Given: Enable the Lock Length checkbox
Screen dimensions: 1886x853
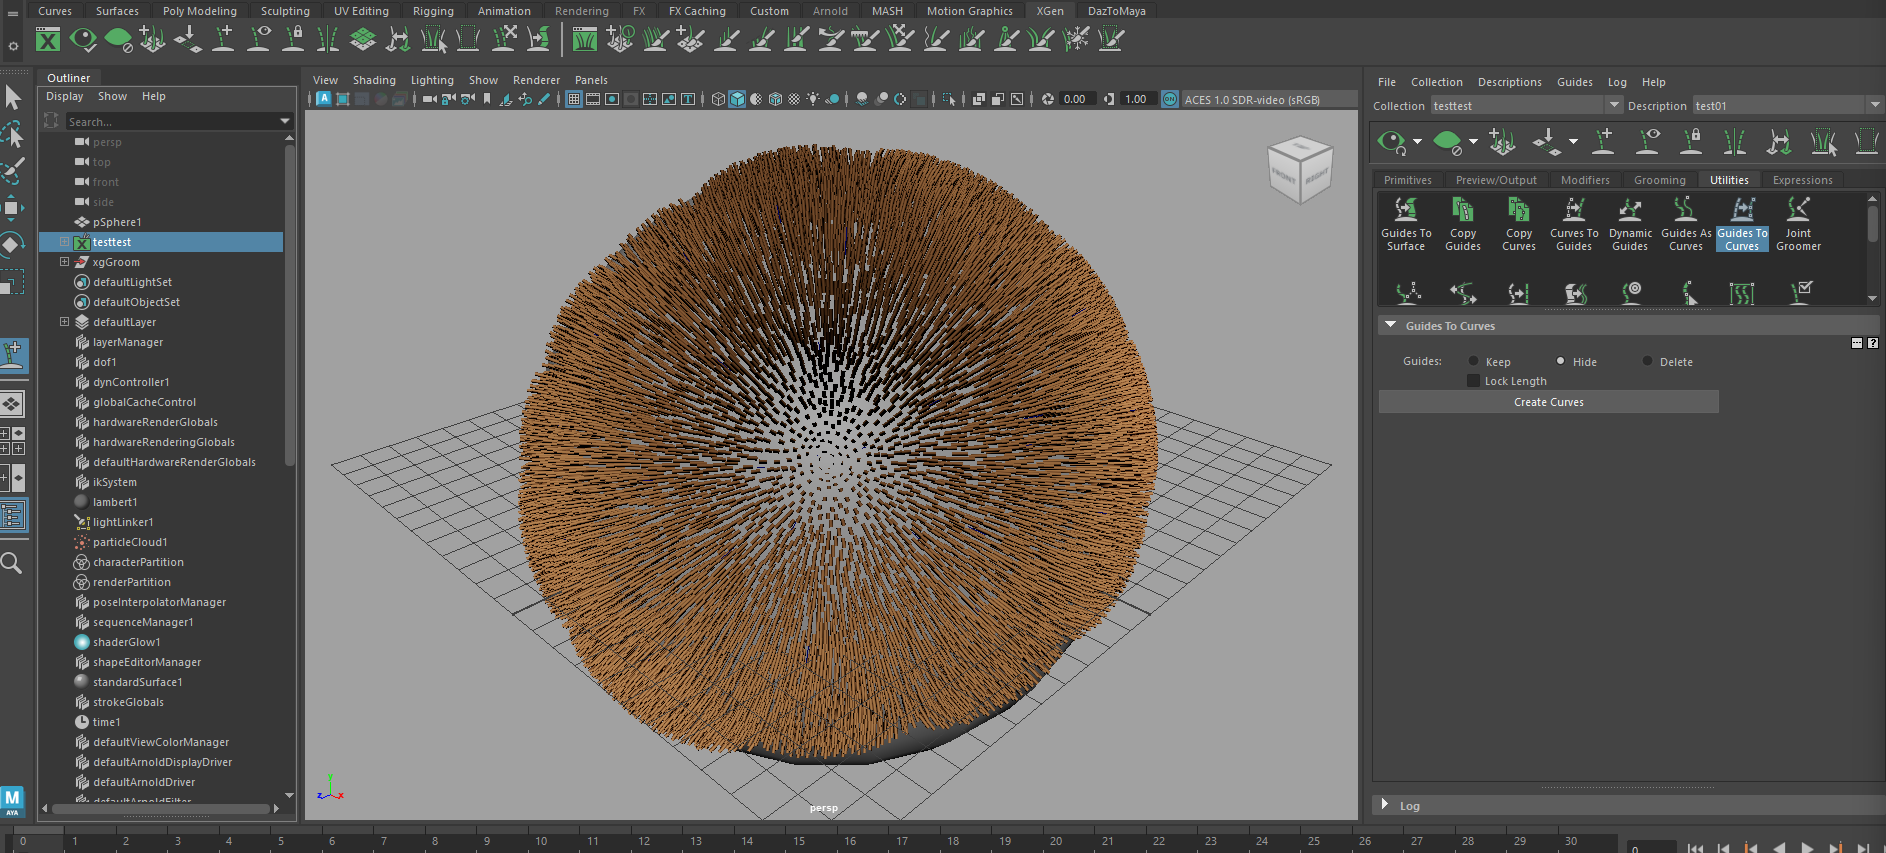Looking at the screenshot, I should pyautogui.click(x=1473, y=381).
